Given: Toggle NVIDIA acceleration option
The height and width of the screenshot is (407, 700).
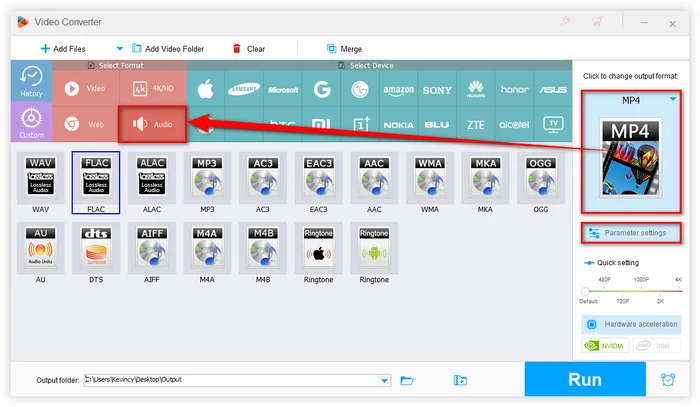Looking at the screenshot, I should pos(605,345).
